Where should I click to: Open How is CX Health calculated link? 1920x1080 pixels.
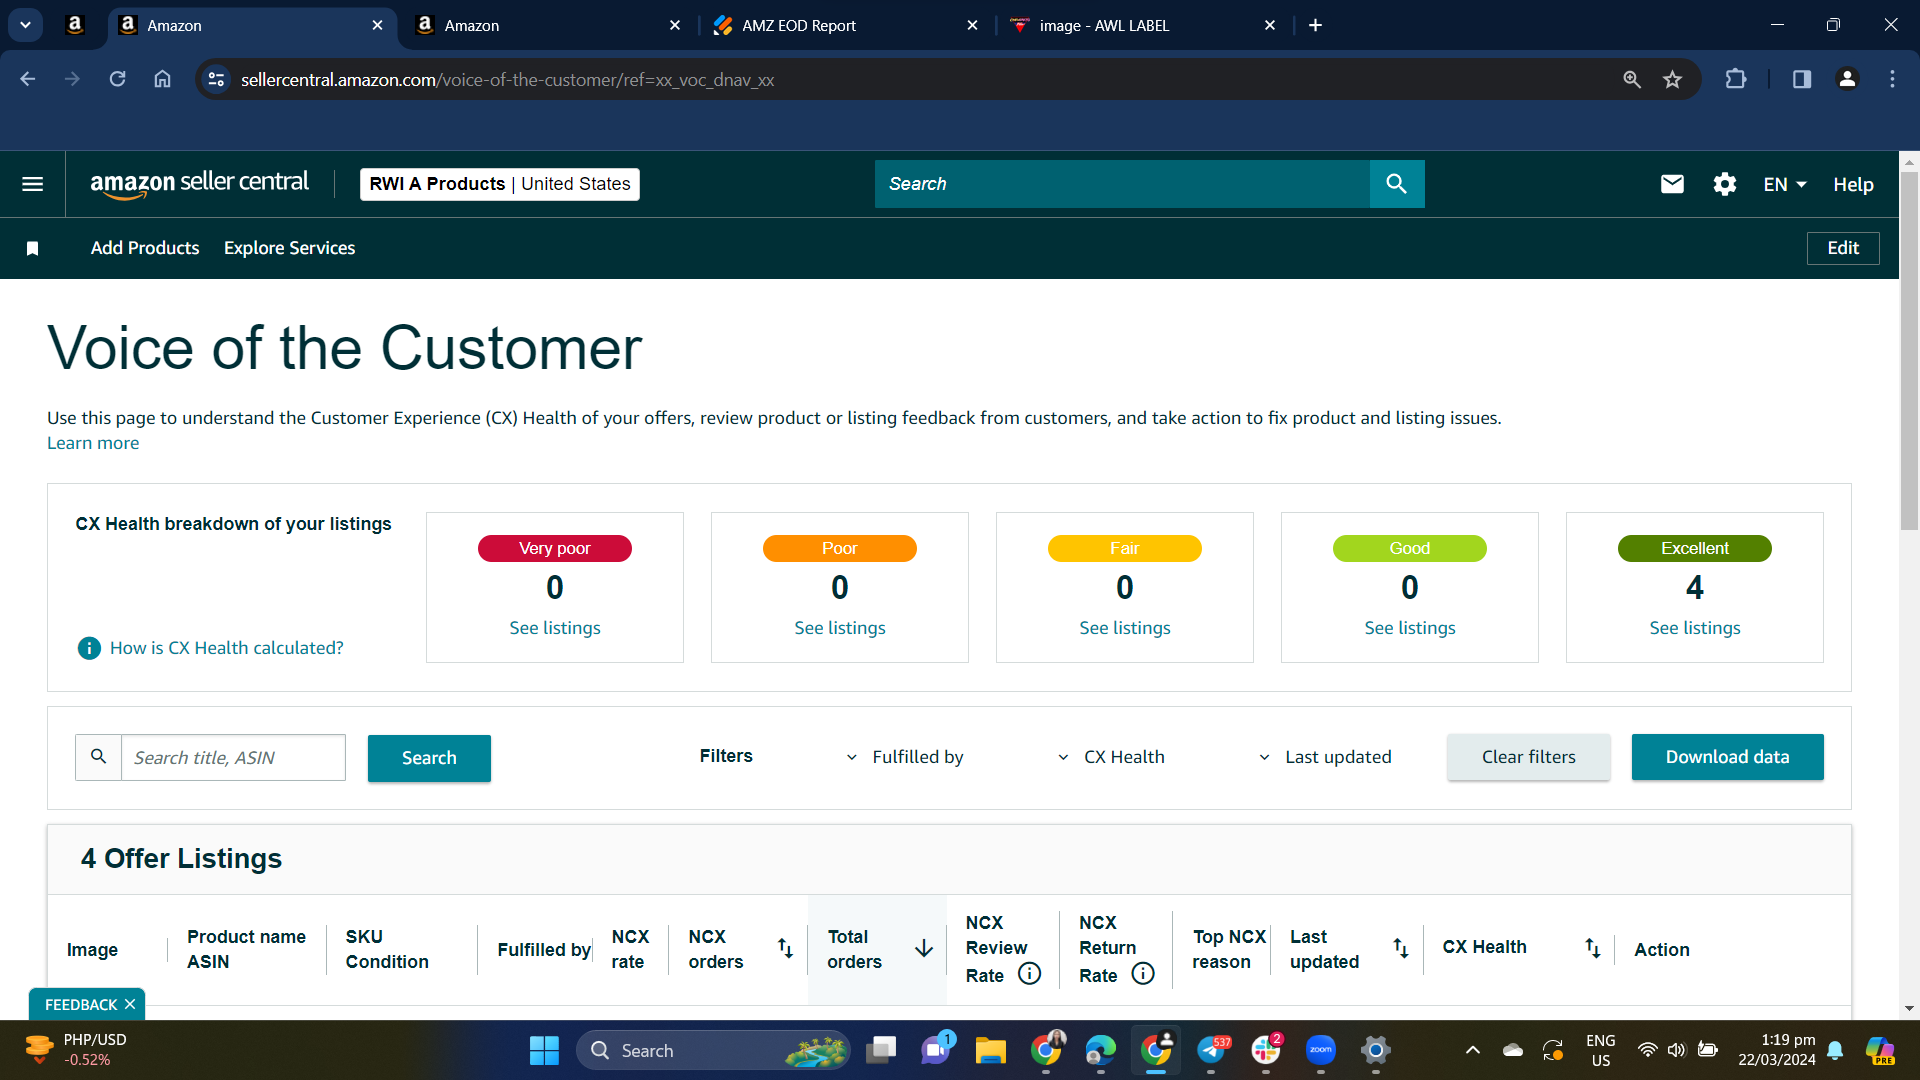[226, 648]
